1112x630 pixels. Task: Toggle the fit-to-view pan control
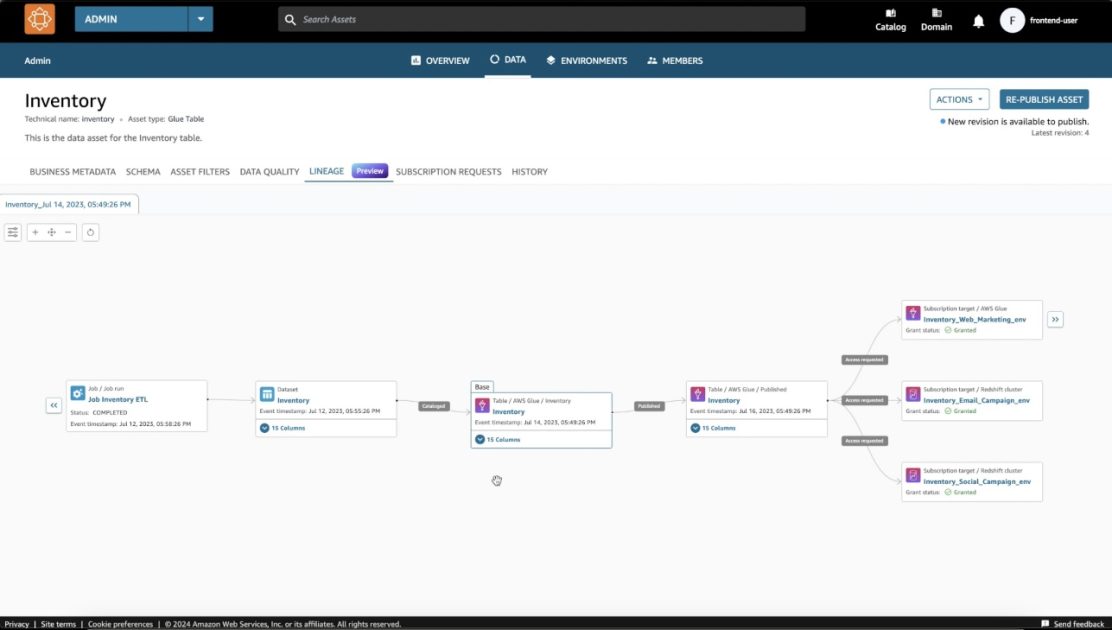pos(51,232)
